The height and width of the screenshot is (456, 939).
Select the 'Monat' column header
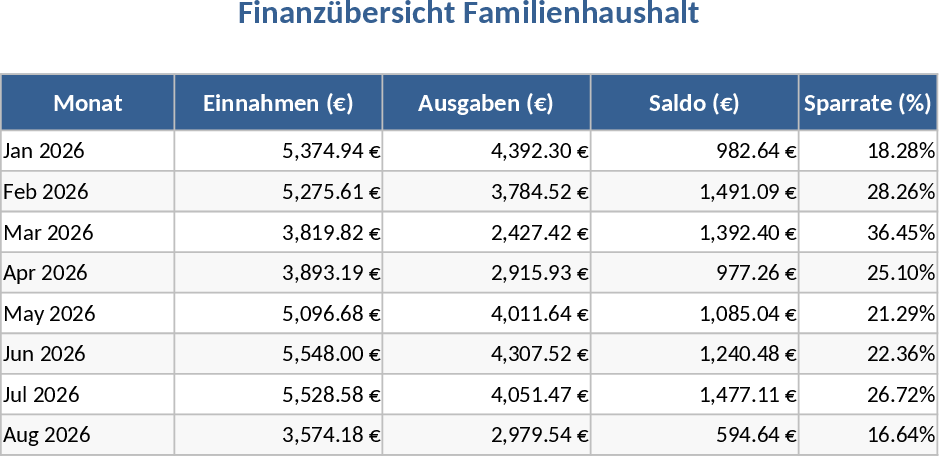88,103
